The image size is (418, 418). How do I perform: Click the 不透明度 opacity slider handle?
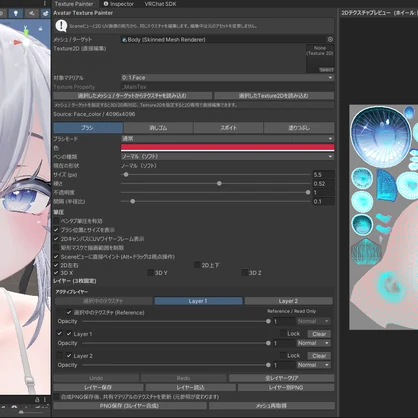(308, 192)
